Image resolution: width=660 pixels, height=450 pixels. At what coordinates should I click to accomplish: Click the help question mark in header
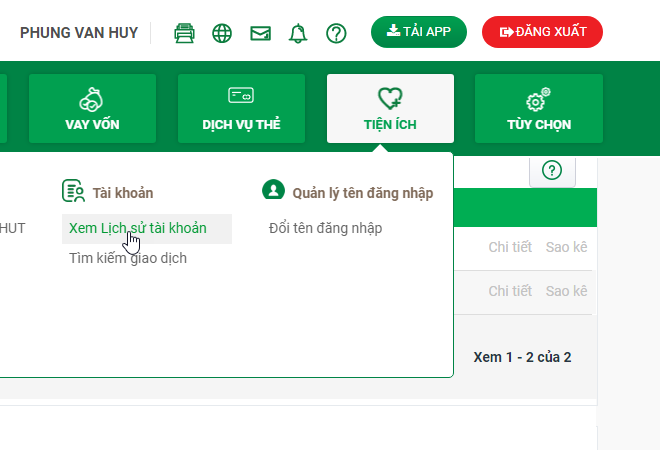point(336,33)
